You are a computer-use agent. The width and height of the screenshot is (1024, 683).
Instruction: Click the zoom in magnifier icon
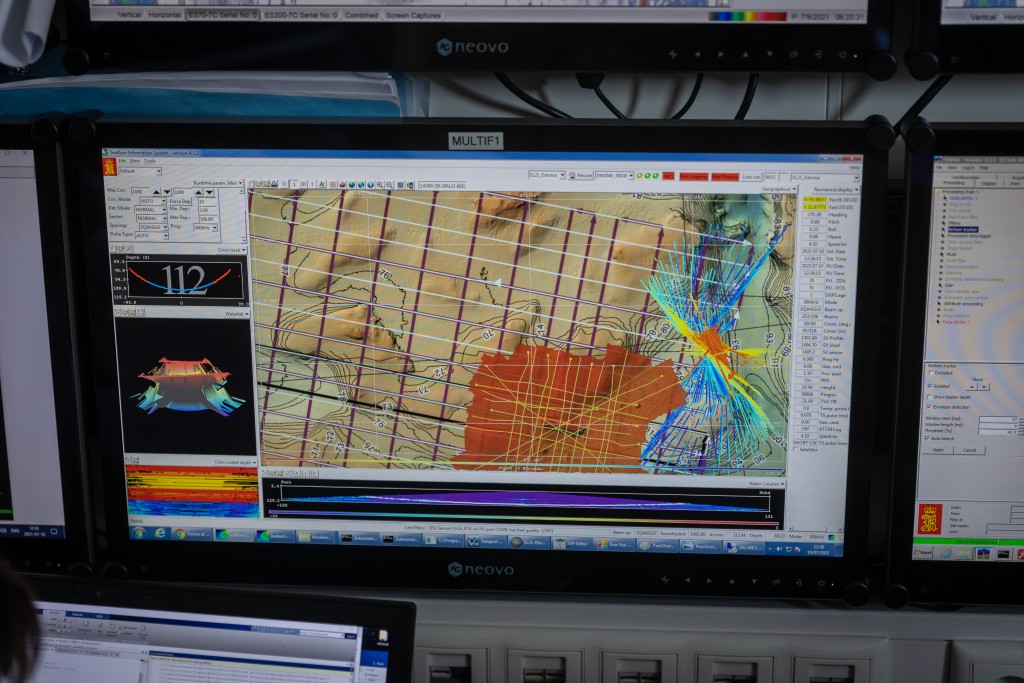378,185
